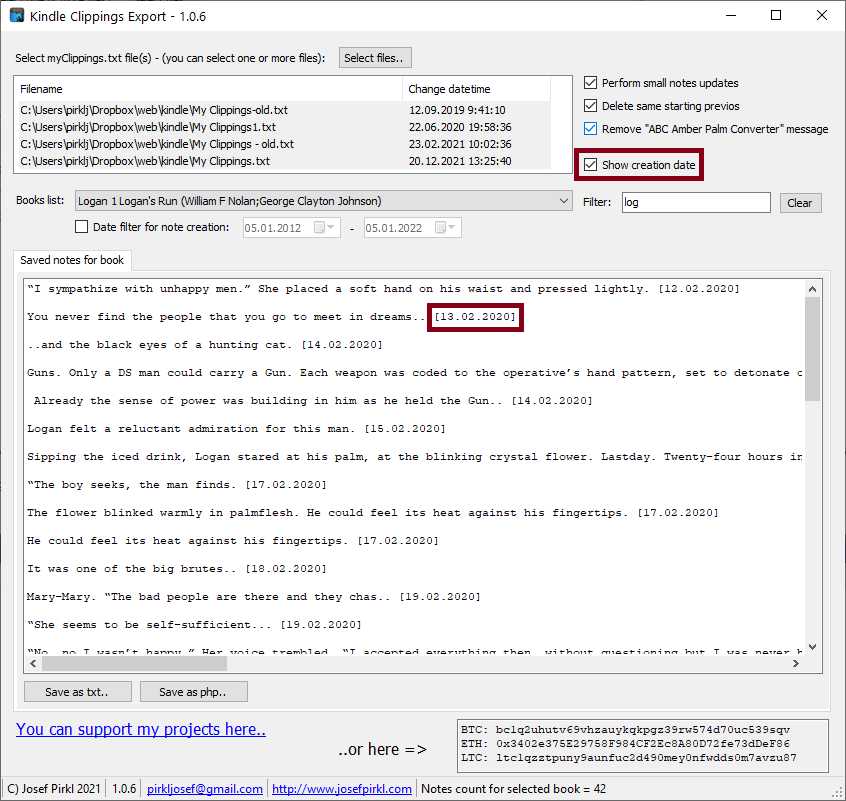
Task: Click Save as php.. button
Action: pyautogui.click(x=194, y=692)
